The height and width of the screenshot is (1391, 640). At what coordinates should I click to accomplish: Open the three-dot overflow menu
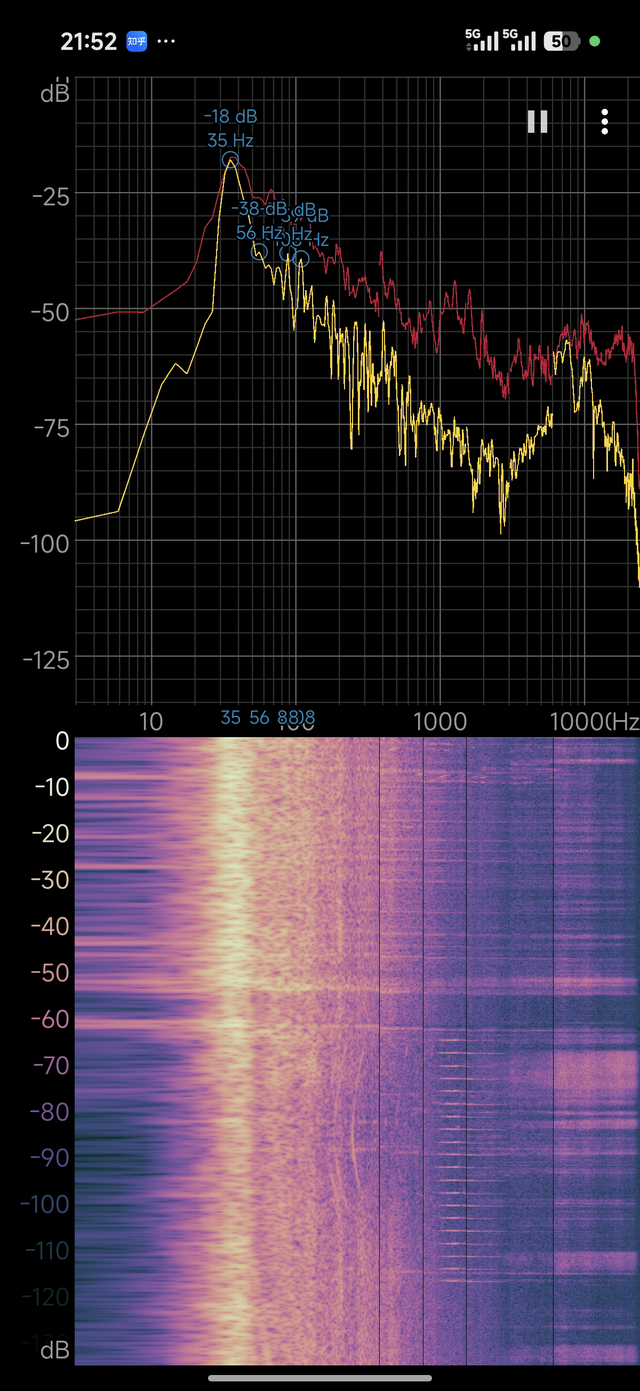(605, 122)
